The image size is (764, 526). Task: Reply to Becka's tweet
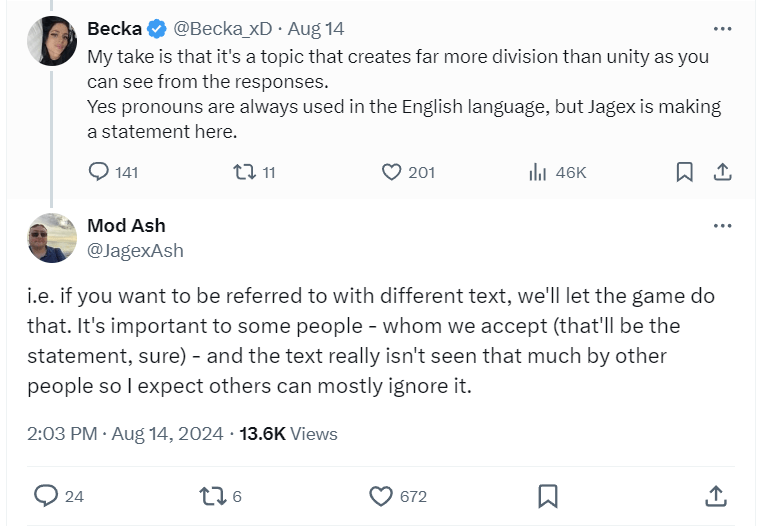point(99,172)
